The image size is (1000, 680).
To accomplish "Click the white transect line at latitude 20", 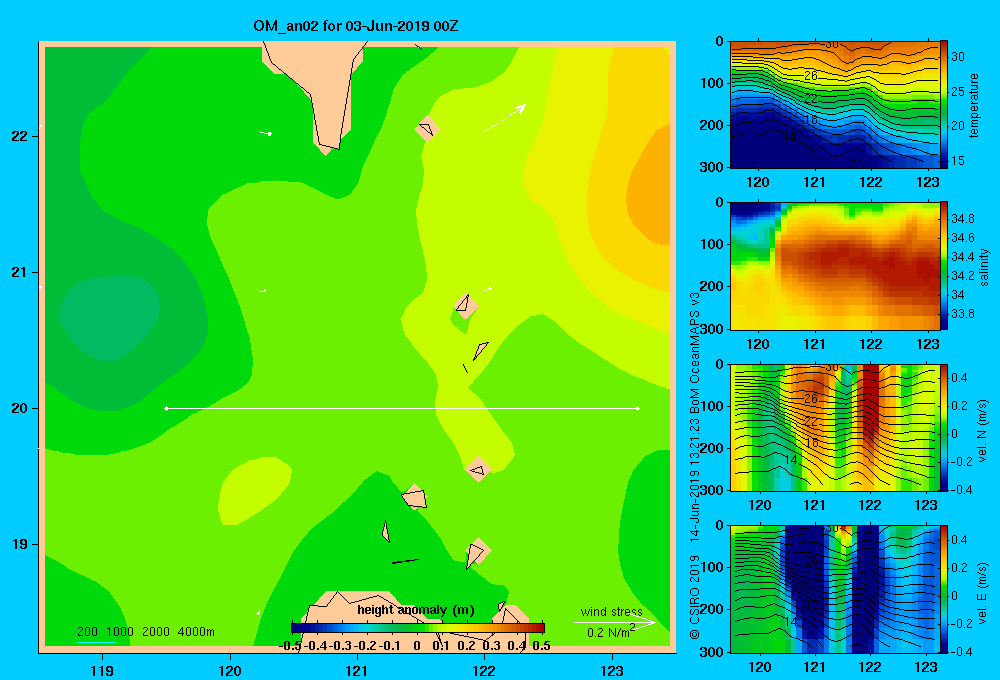I will point(402,408).
